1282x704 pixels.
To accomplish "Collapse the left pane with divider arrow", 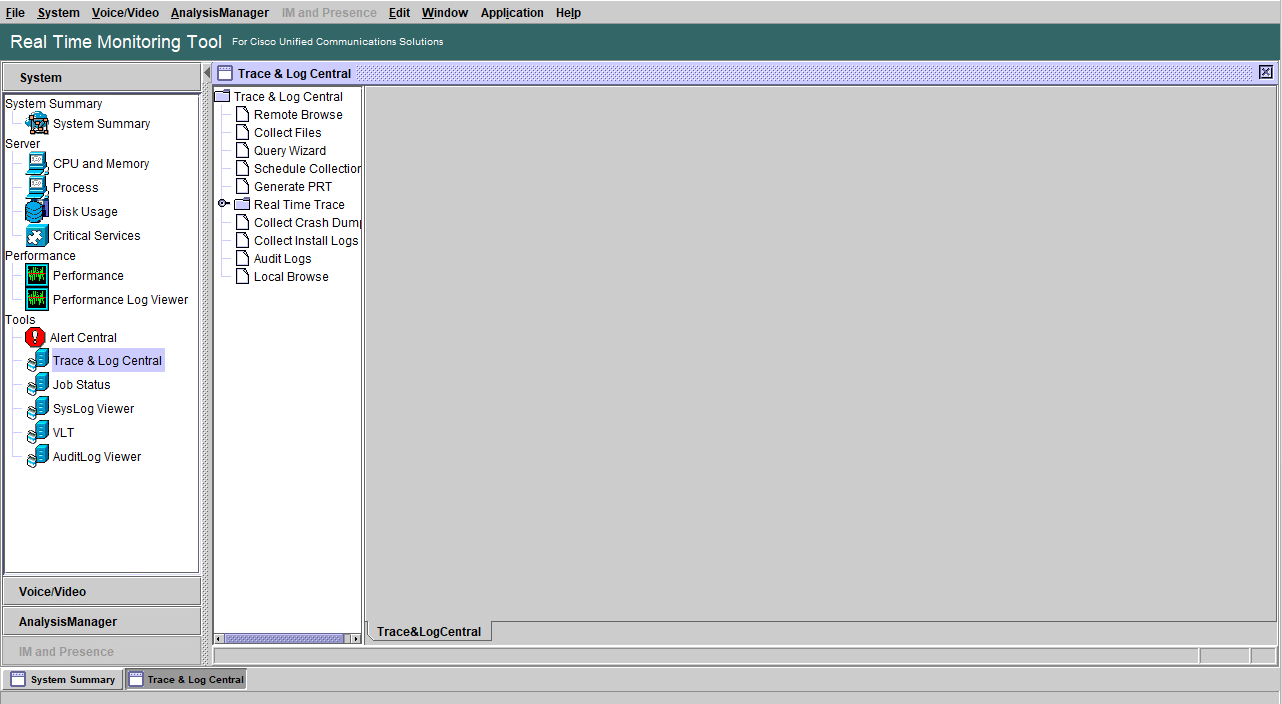I will pyautogui.click(x=207, y=73).
